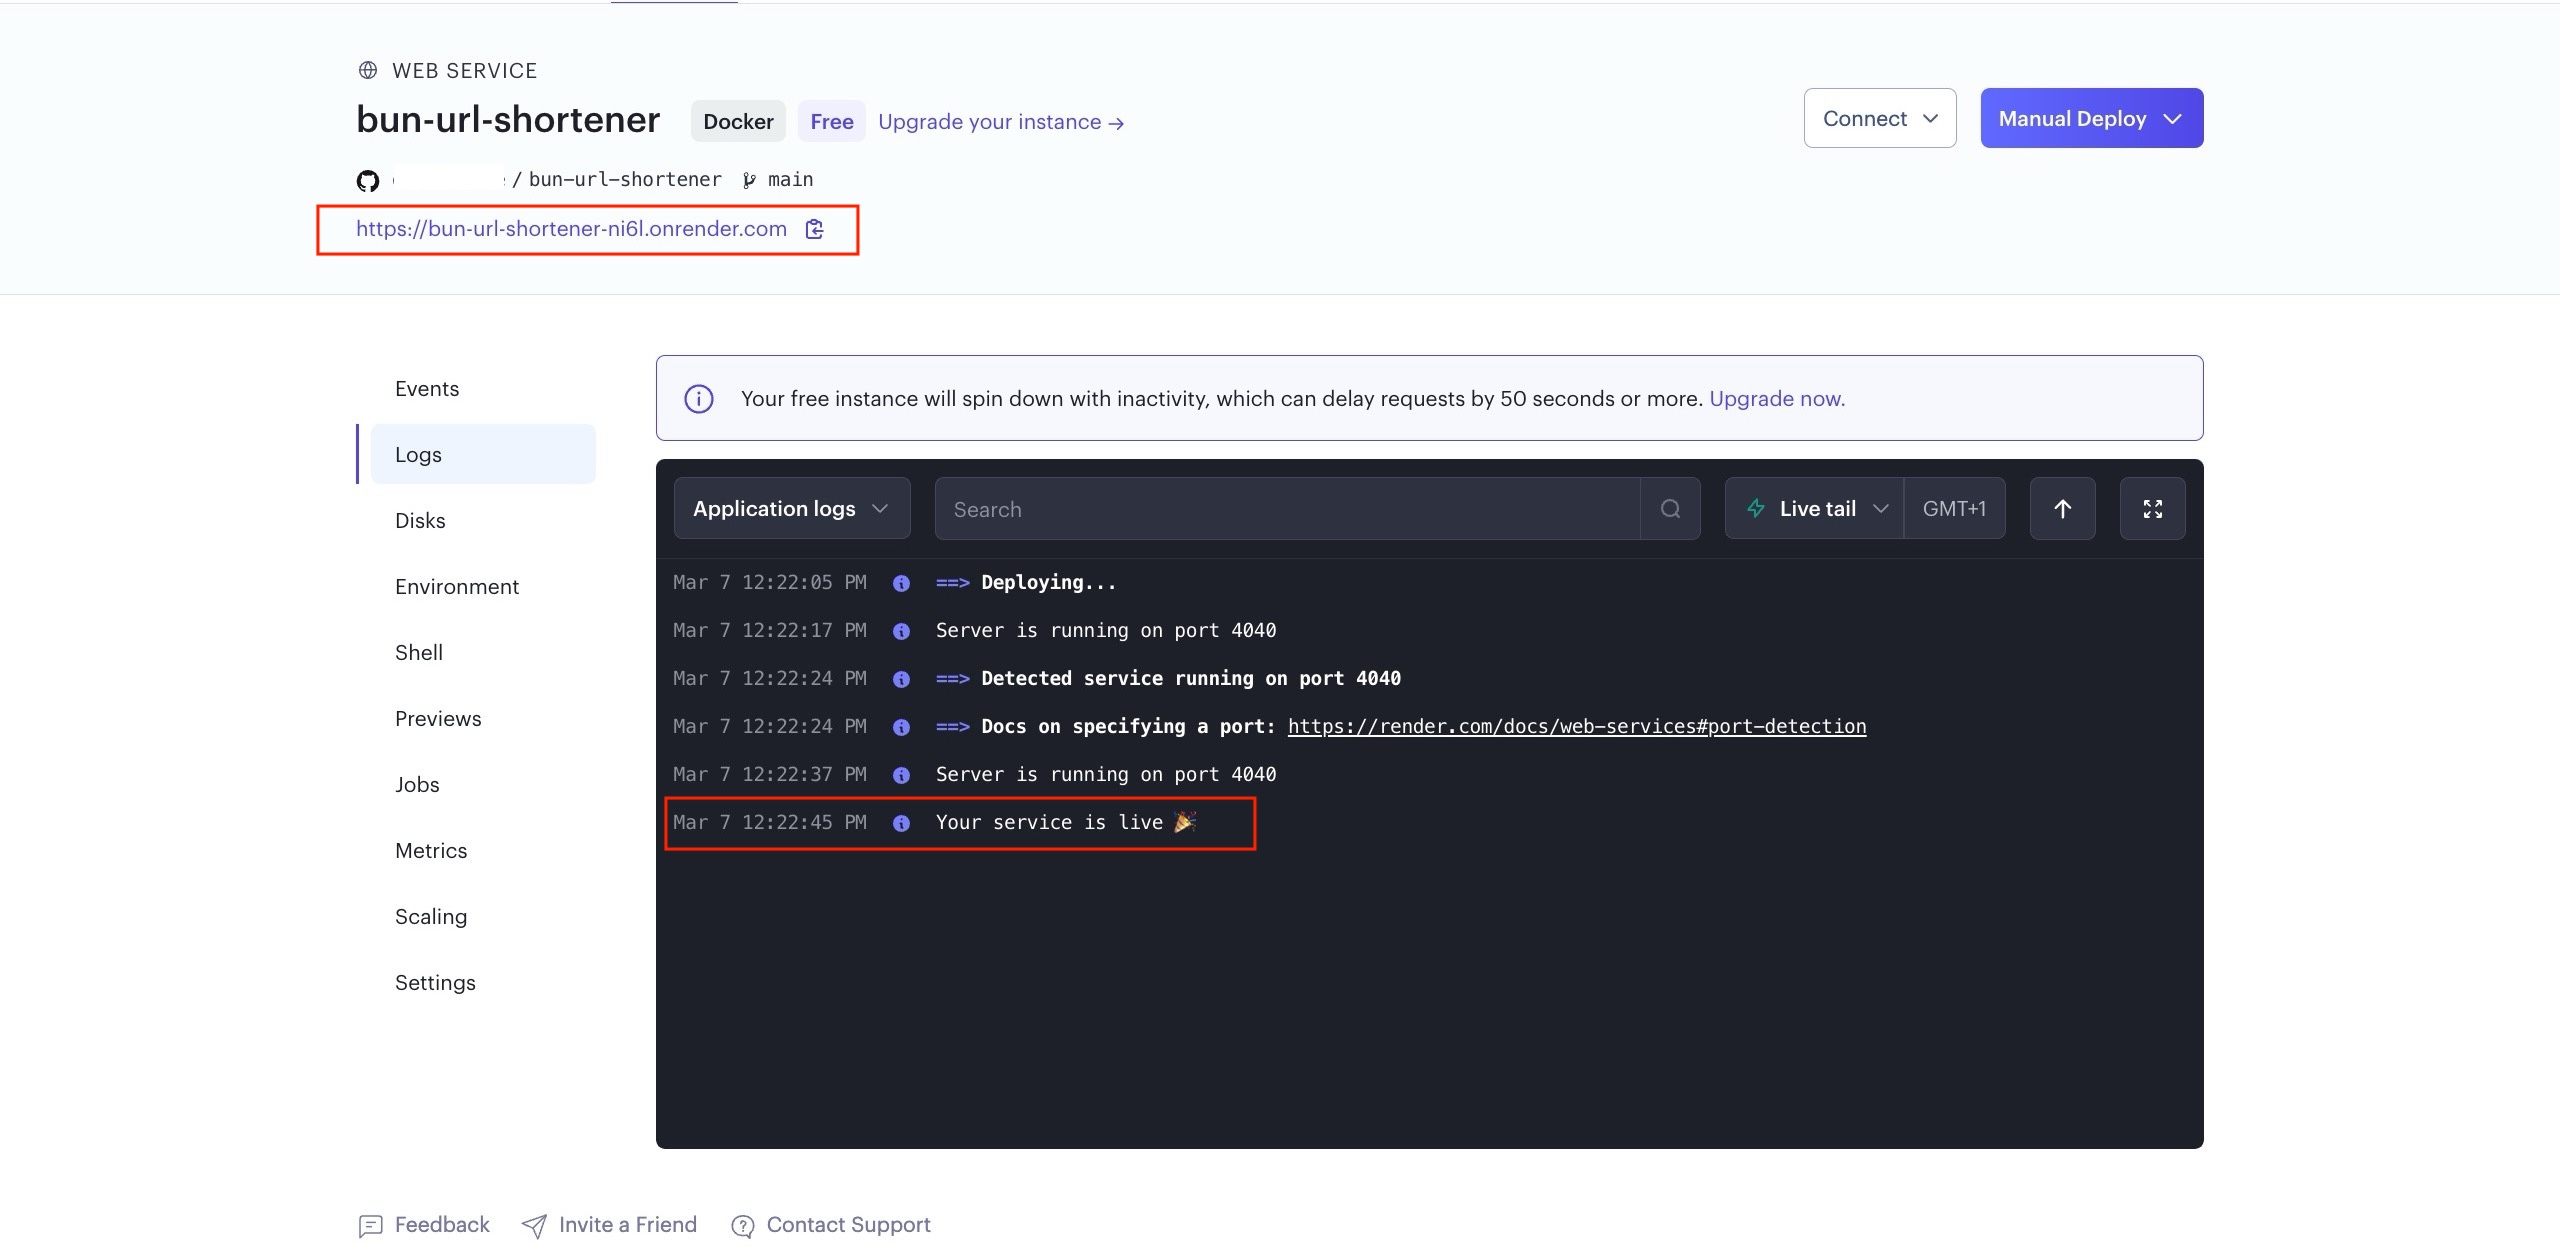Screen dimensions: 2560x1249
Task: Open the Events section
Action: [427, 389]
